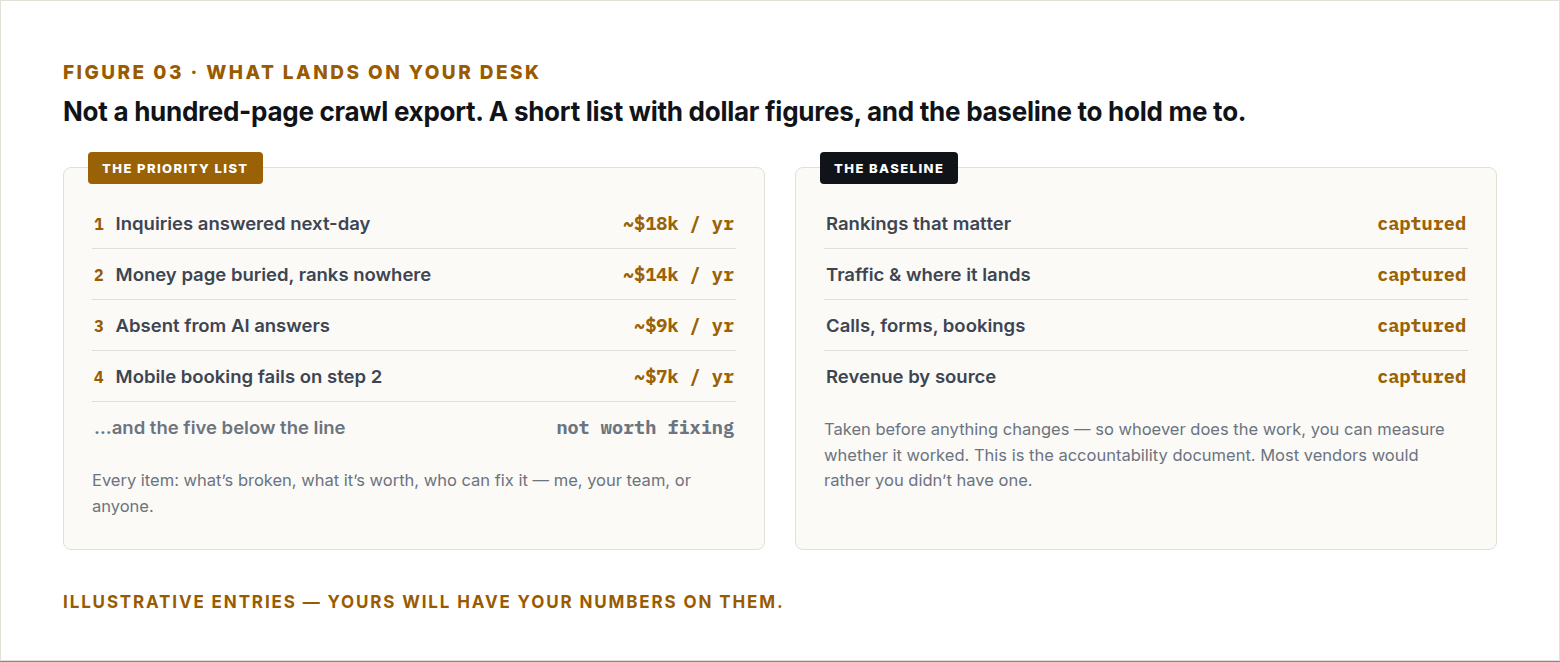Select the Traffic & where it lands row
Image resolution: width=1560 pixels, height=662 pixels.
point(1146,275)
